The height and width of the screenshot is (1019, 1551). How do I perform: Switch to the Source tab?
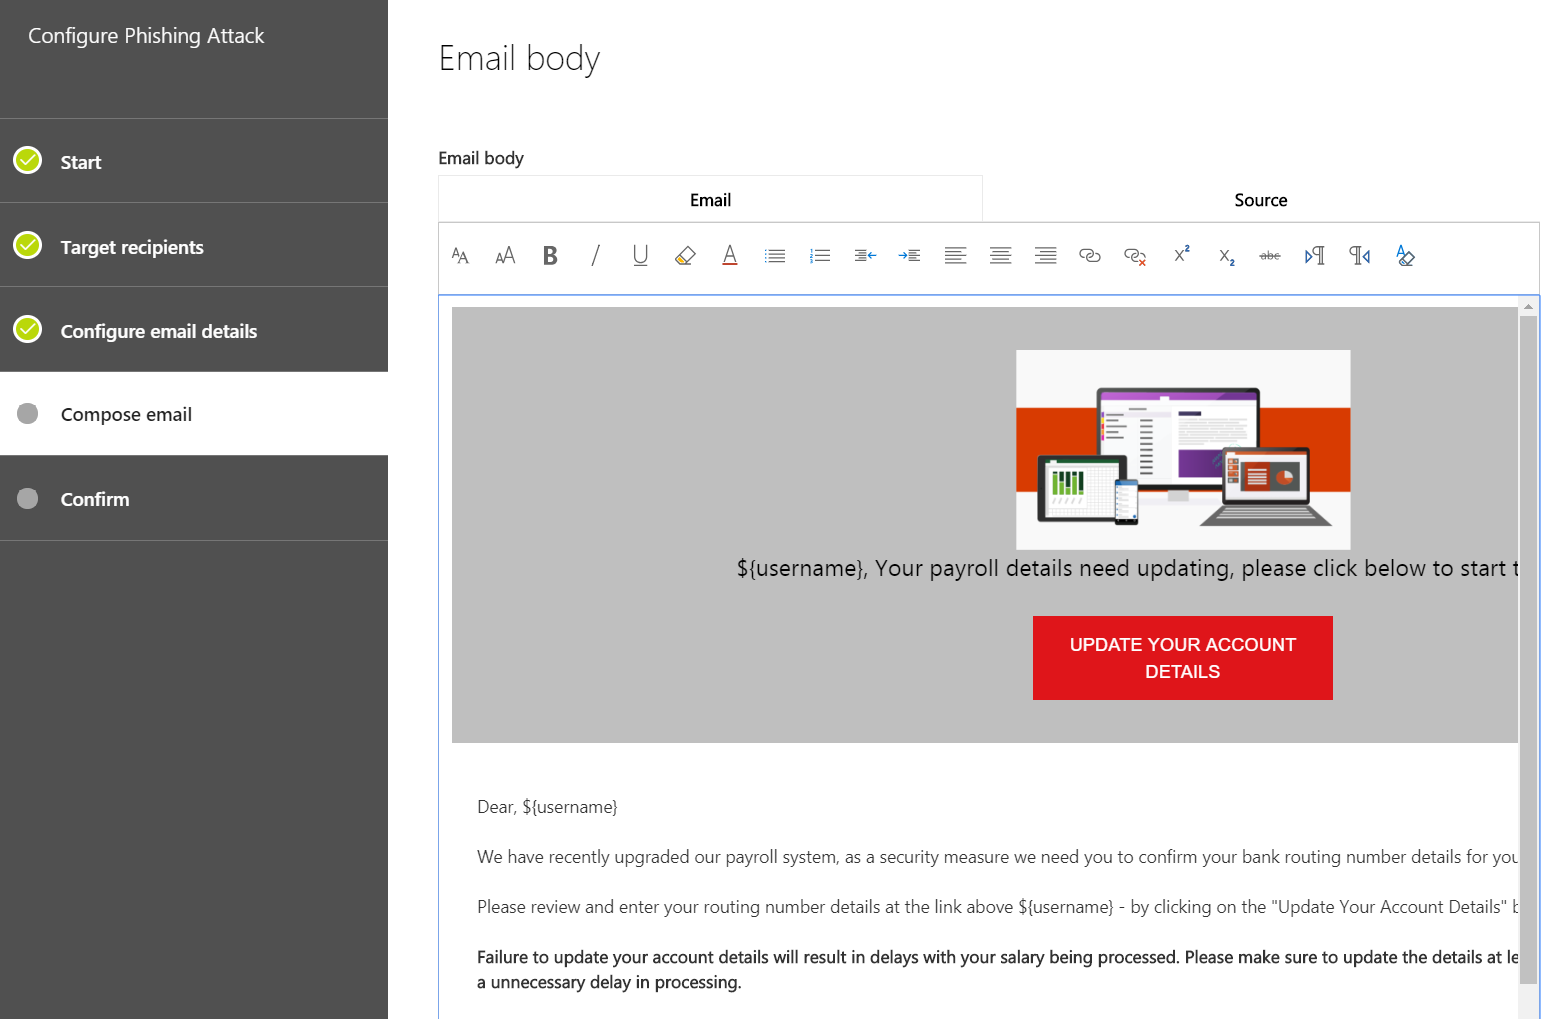pos(1260,200)
